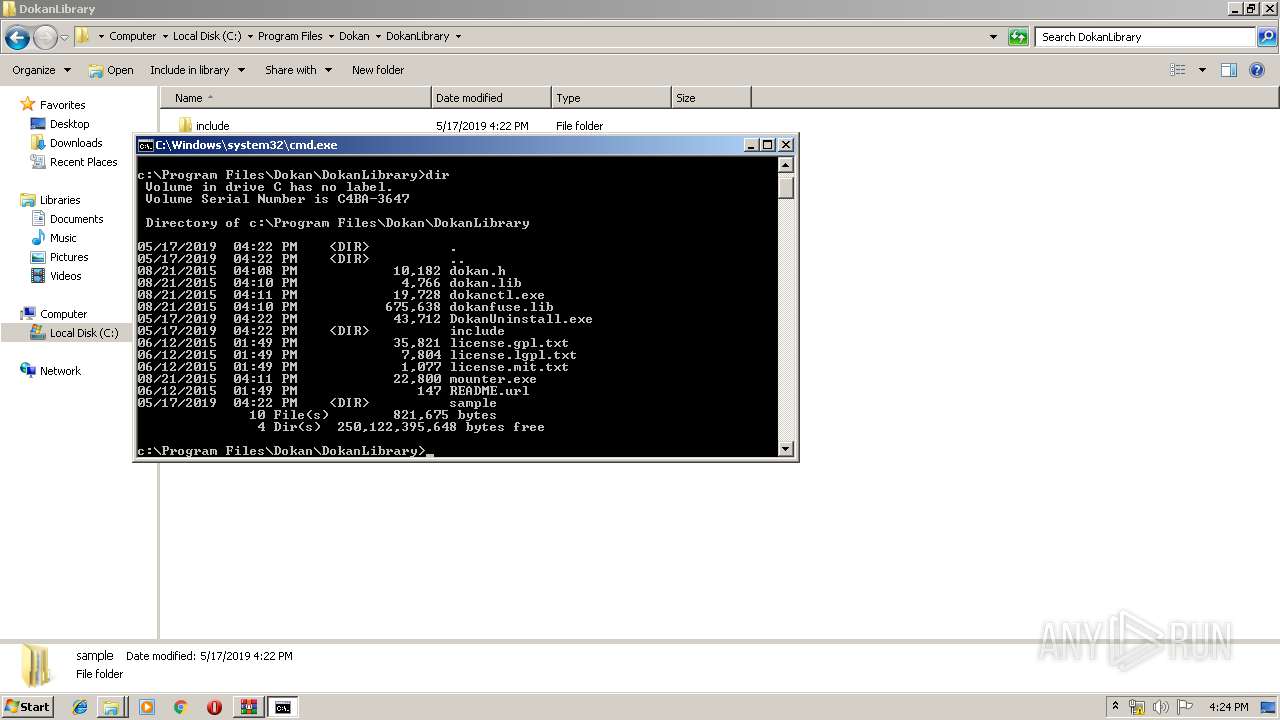This screenshot has width=1280, height=720.
Task: Click the Explorer Forward navigation arrow
Action: click(45, 38)
